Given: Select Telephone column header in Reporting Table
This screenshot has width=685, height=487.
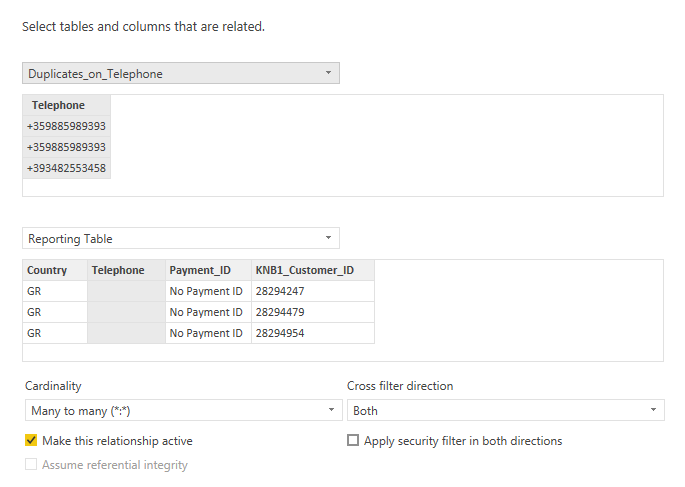Looking at the screenshot, I should (126, 270).
